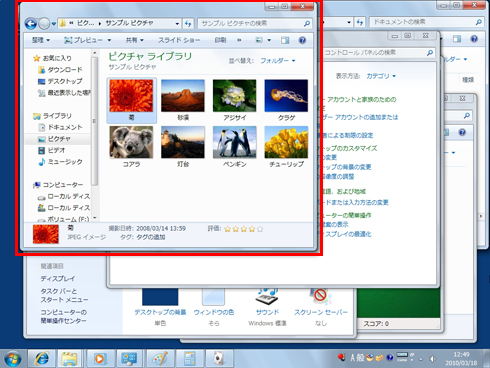Open the 共有 dropdown menu
This screenshot has height=368, width=490.
tap(134, 40)
